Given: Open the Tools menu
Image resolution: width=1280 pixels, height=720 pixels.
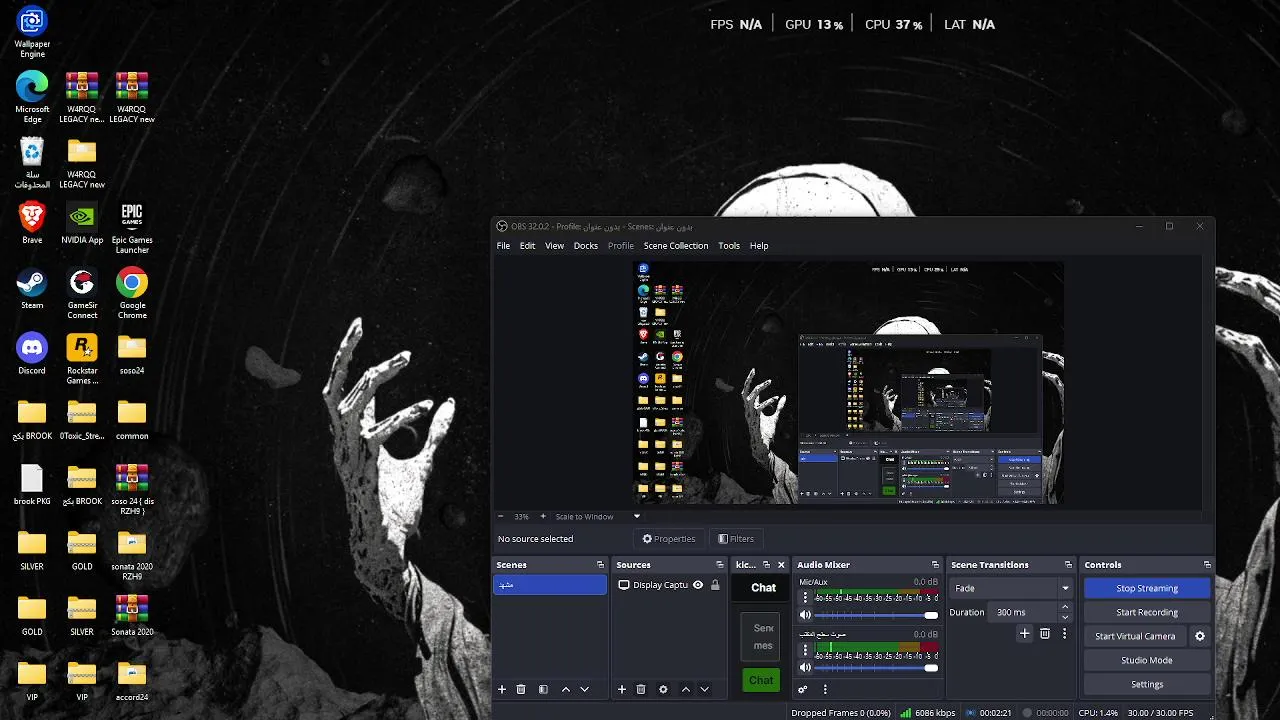Looking at the screenshot, I should (729, 246).
